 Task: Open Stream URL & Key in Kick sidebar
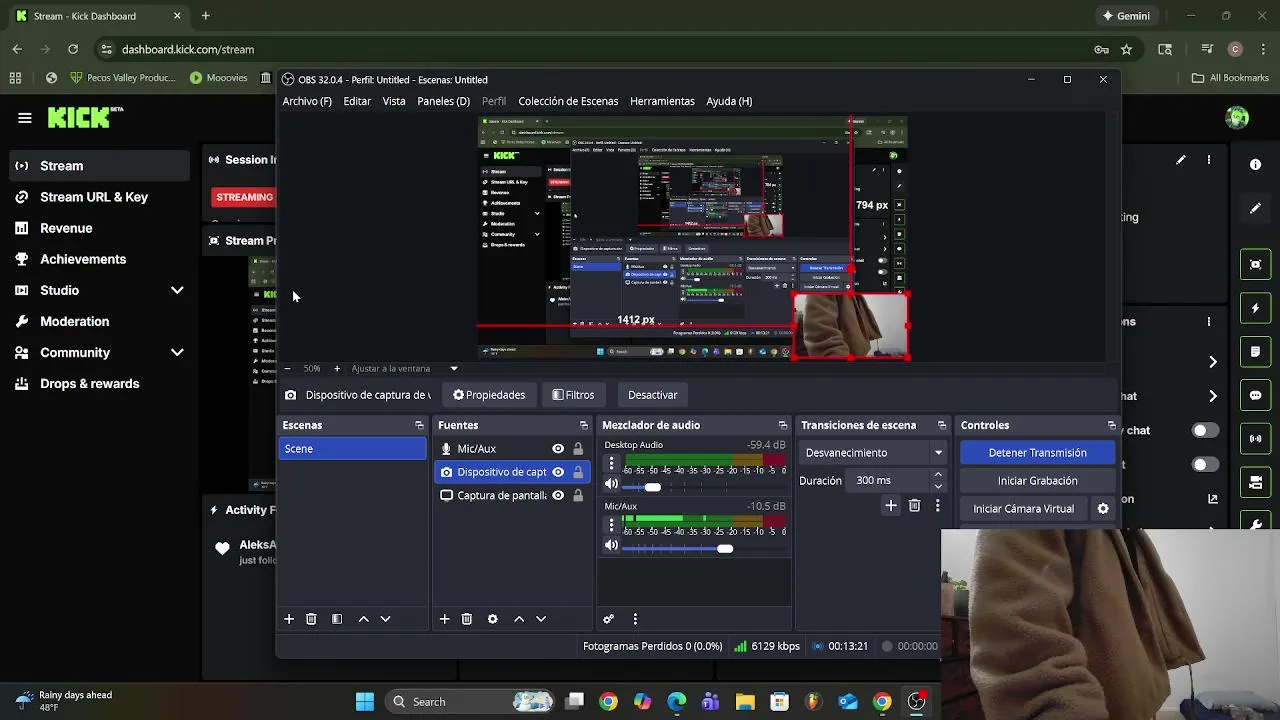(x=94, y=197)
